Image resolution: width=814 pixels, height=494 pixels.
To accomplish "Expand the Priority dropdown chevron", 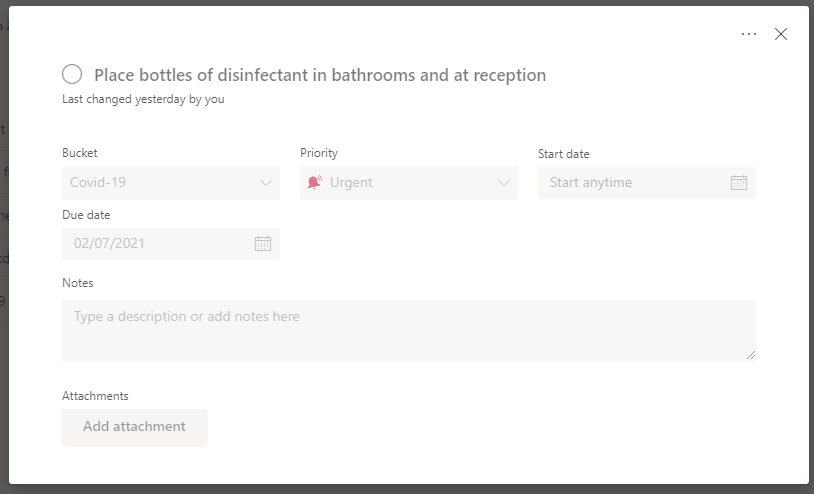I will 504,183.
